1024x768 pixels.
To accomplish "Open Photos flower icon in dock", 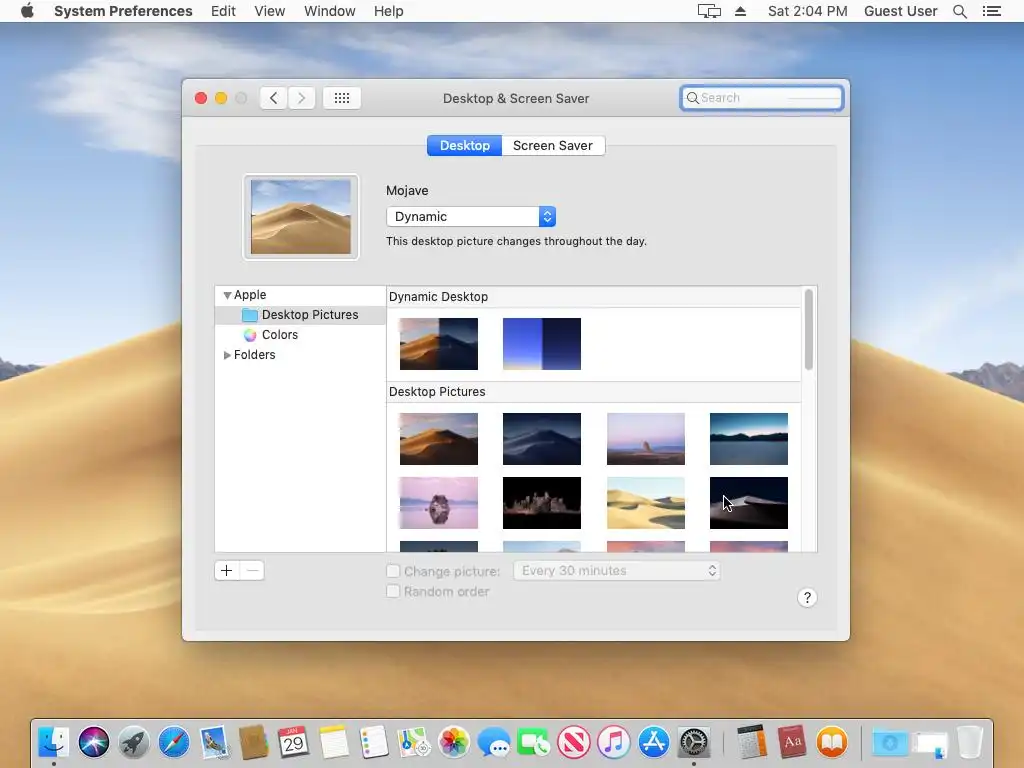I will point(454,743).
